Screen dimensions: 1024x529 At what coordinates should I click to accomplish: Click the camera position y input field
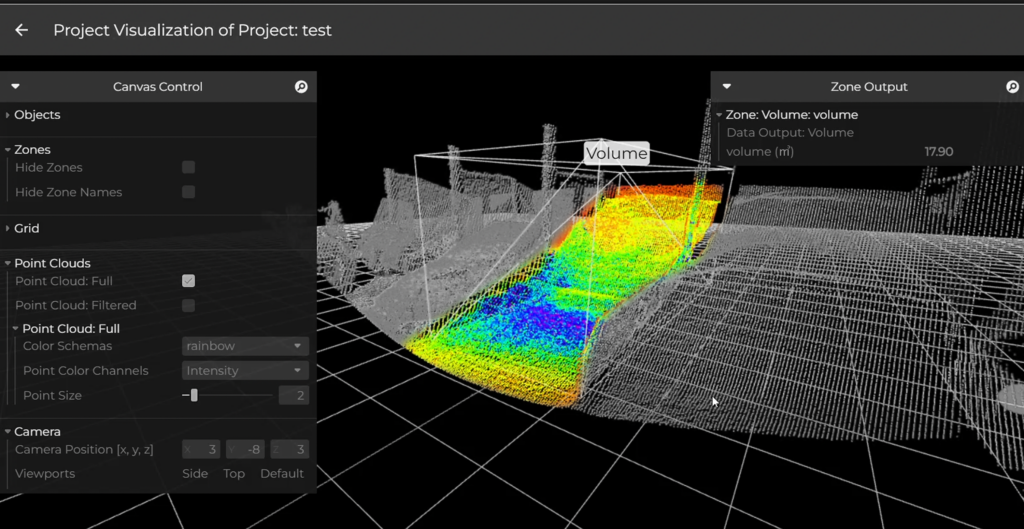[244, 450]
